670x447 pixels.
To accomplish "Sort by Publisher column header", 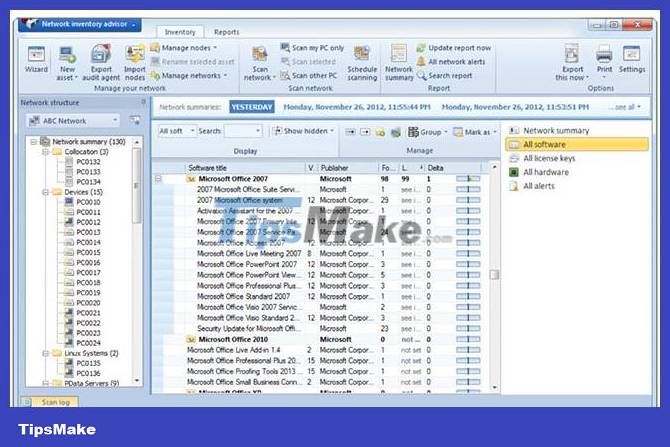I will coord(348,168).
